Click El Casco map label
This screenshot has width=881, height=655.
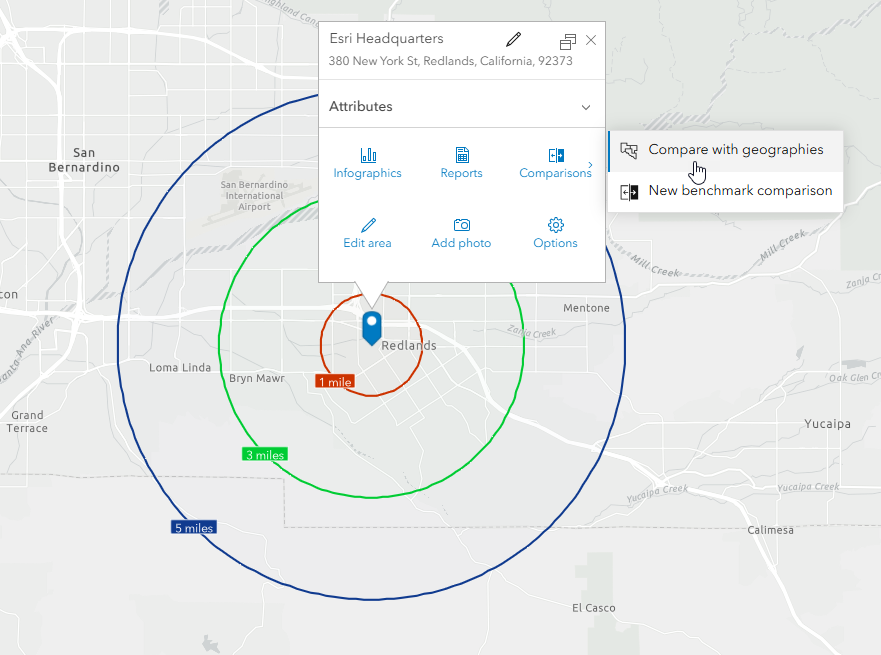pyautogui.click(x=593, y=608)
